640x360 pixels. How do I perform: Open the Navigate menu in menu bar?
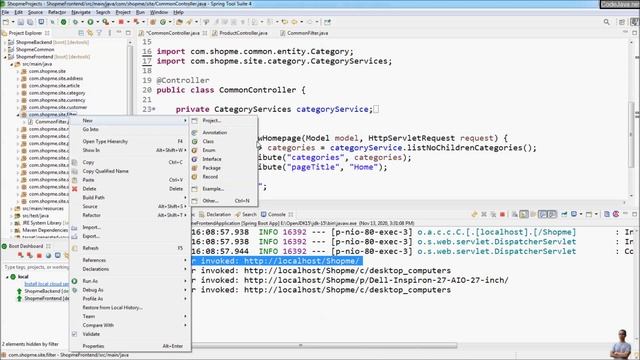click(81, 12)
